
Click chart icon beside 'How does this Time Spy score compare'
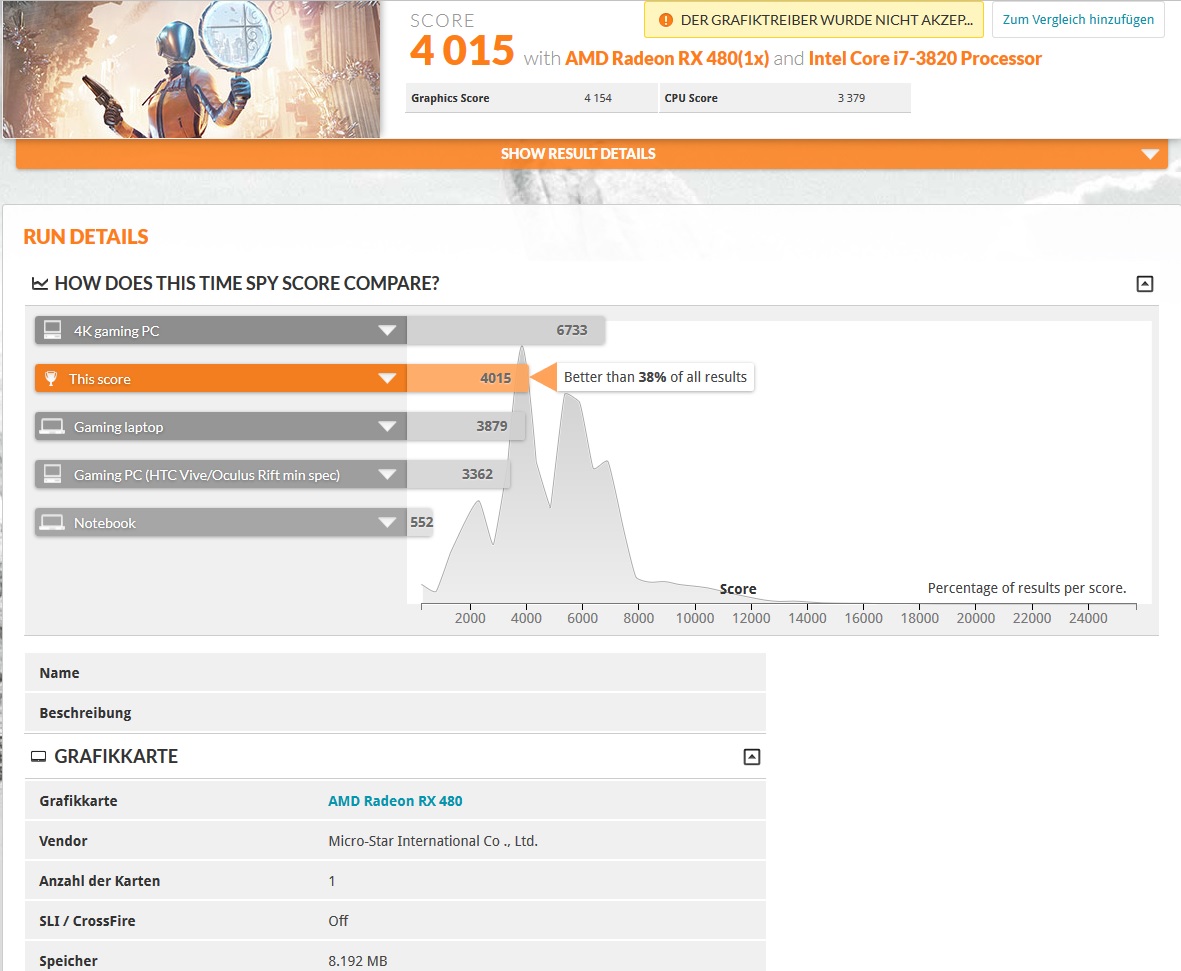coord(40,284)
